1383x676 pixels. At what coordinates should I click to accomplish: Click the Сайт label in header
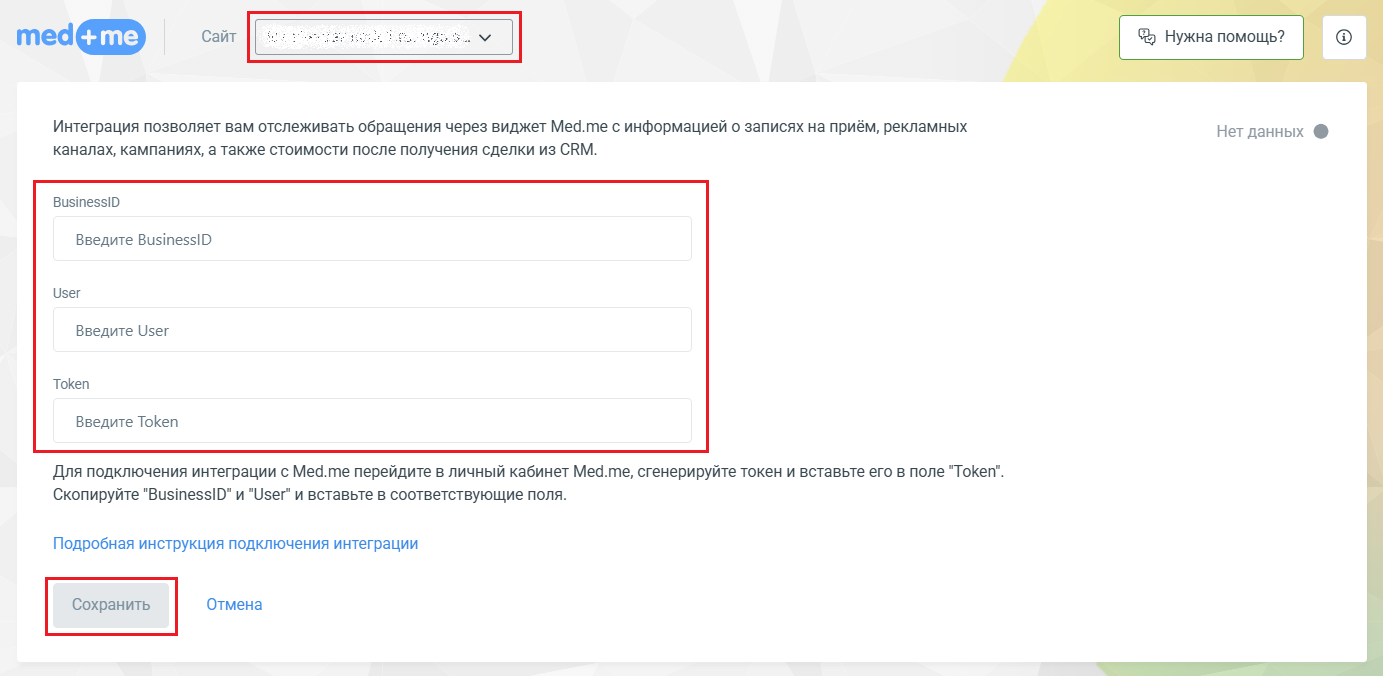218,37
